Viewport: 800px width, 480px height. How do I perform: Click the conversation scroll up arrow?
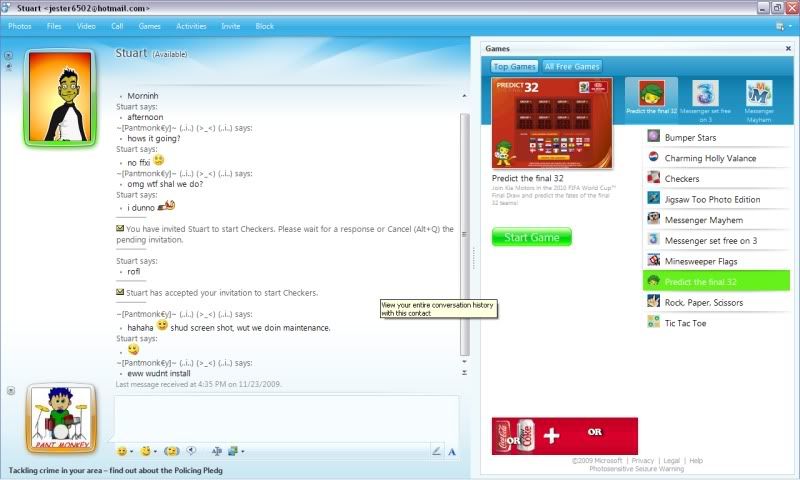point(464,96)
